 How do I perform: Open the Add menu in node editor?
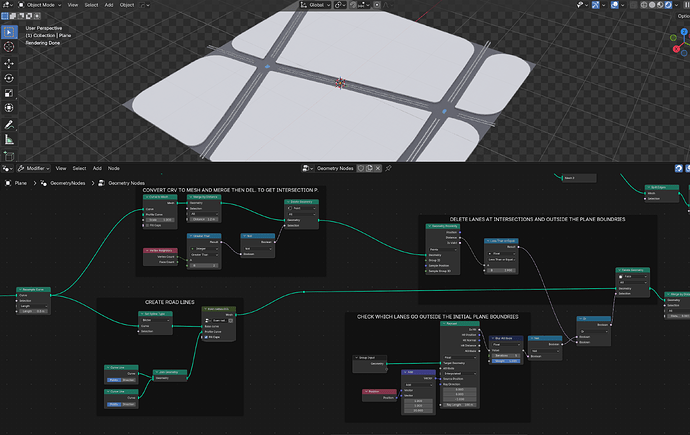click(x=97, y=168)
